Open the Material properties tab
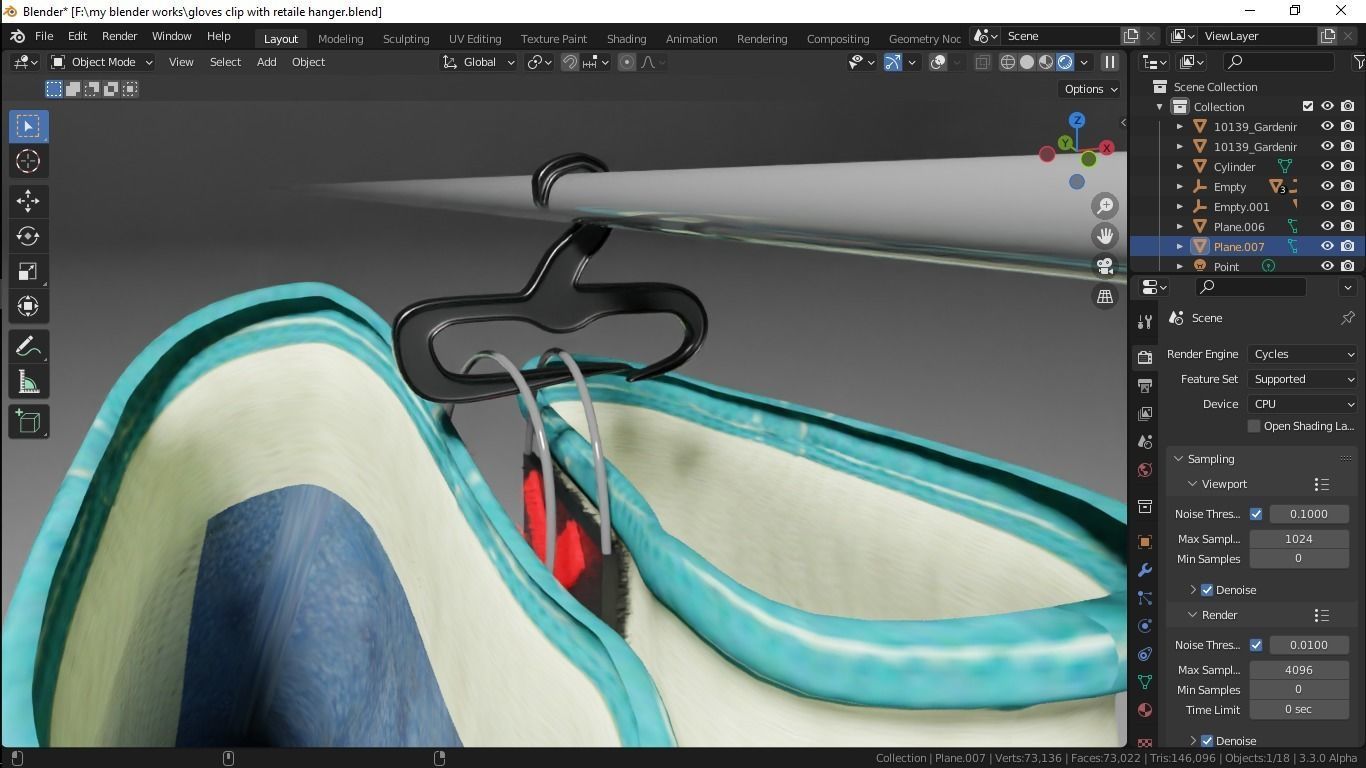 pos(1145,710)
